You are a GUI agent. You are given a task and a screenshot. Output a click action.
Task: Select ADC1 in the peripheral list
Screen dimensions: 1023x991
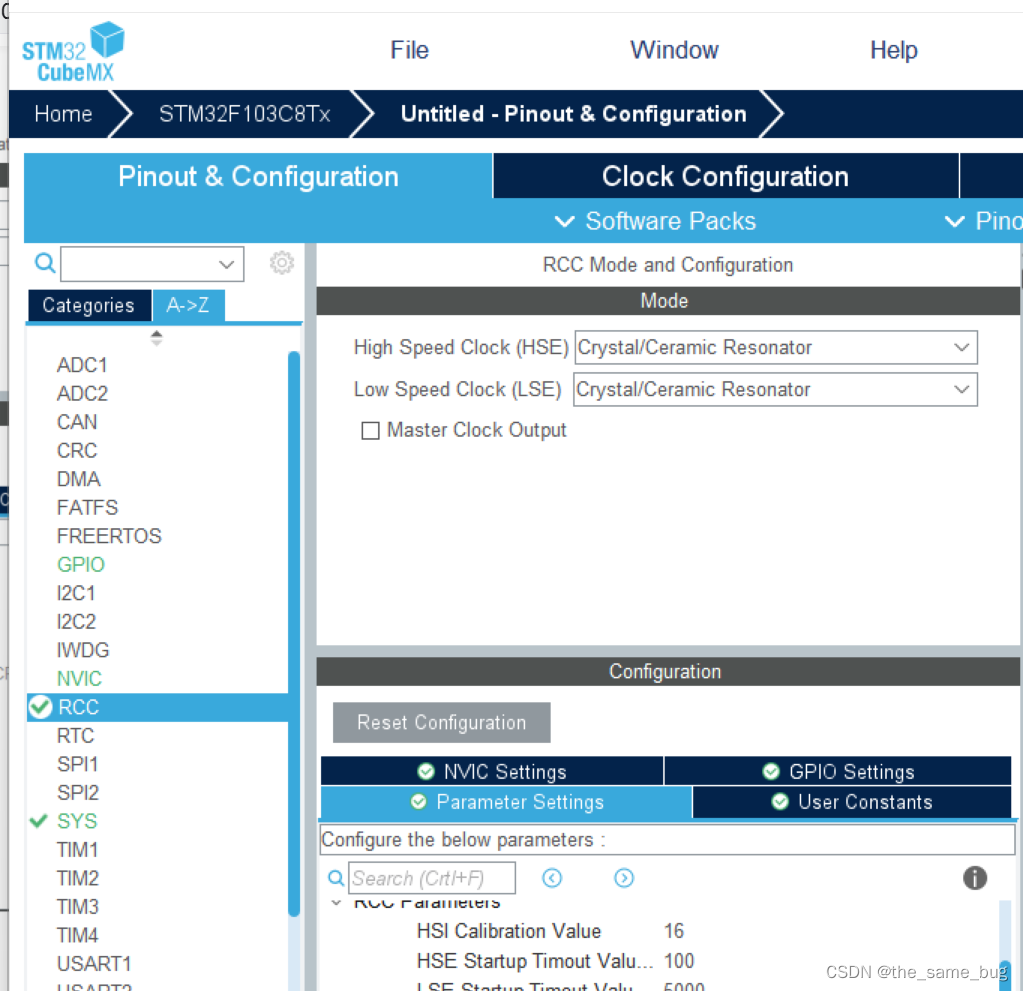[82, 365]
